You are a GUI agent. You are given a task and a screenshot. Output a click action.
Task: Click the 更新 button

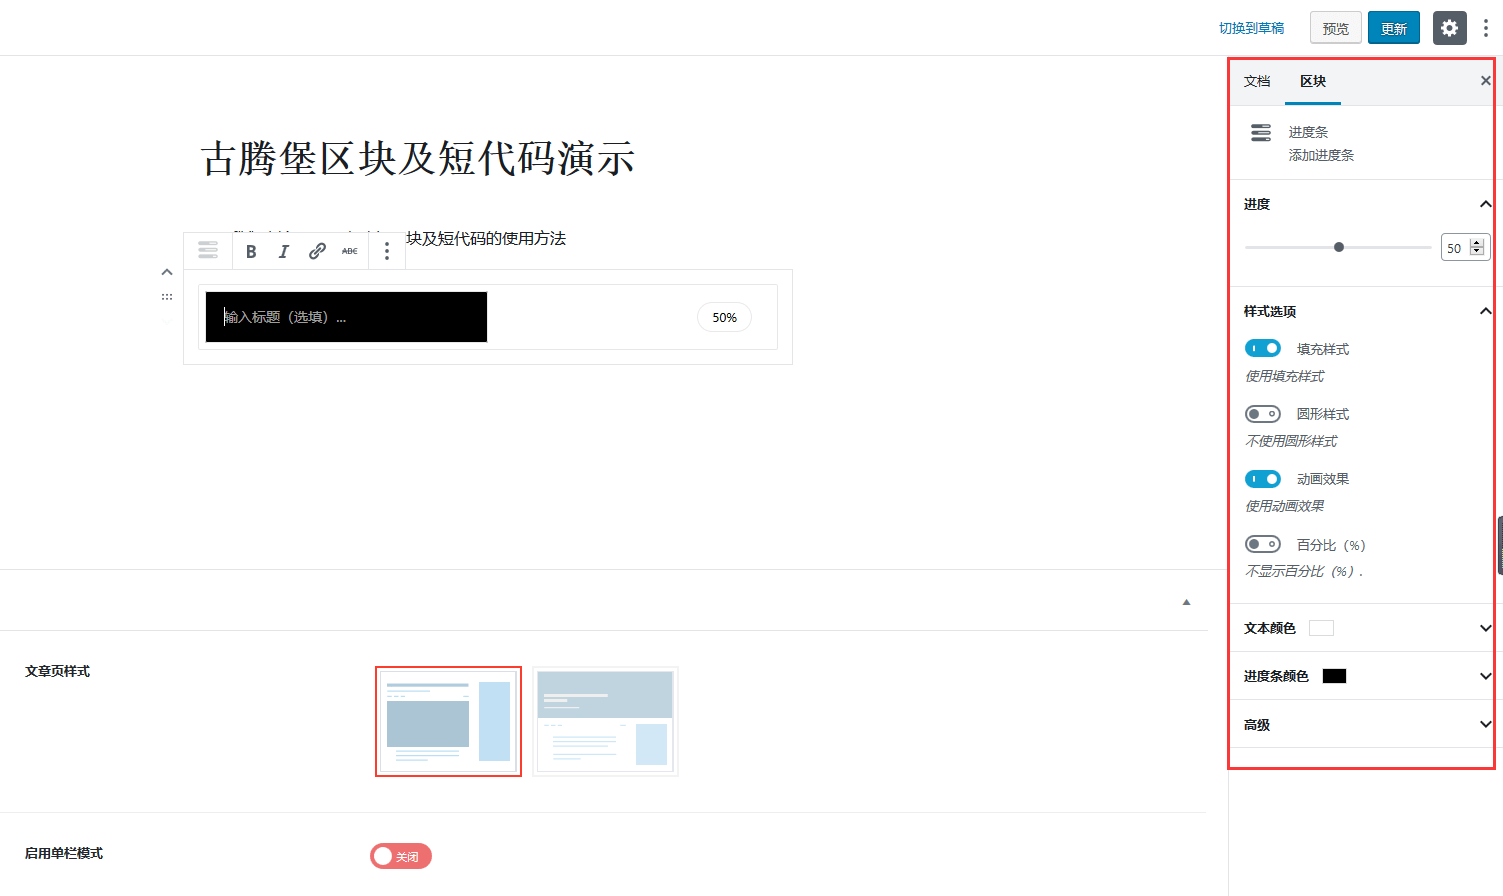[1393, 28]
